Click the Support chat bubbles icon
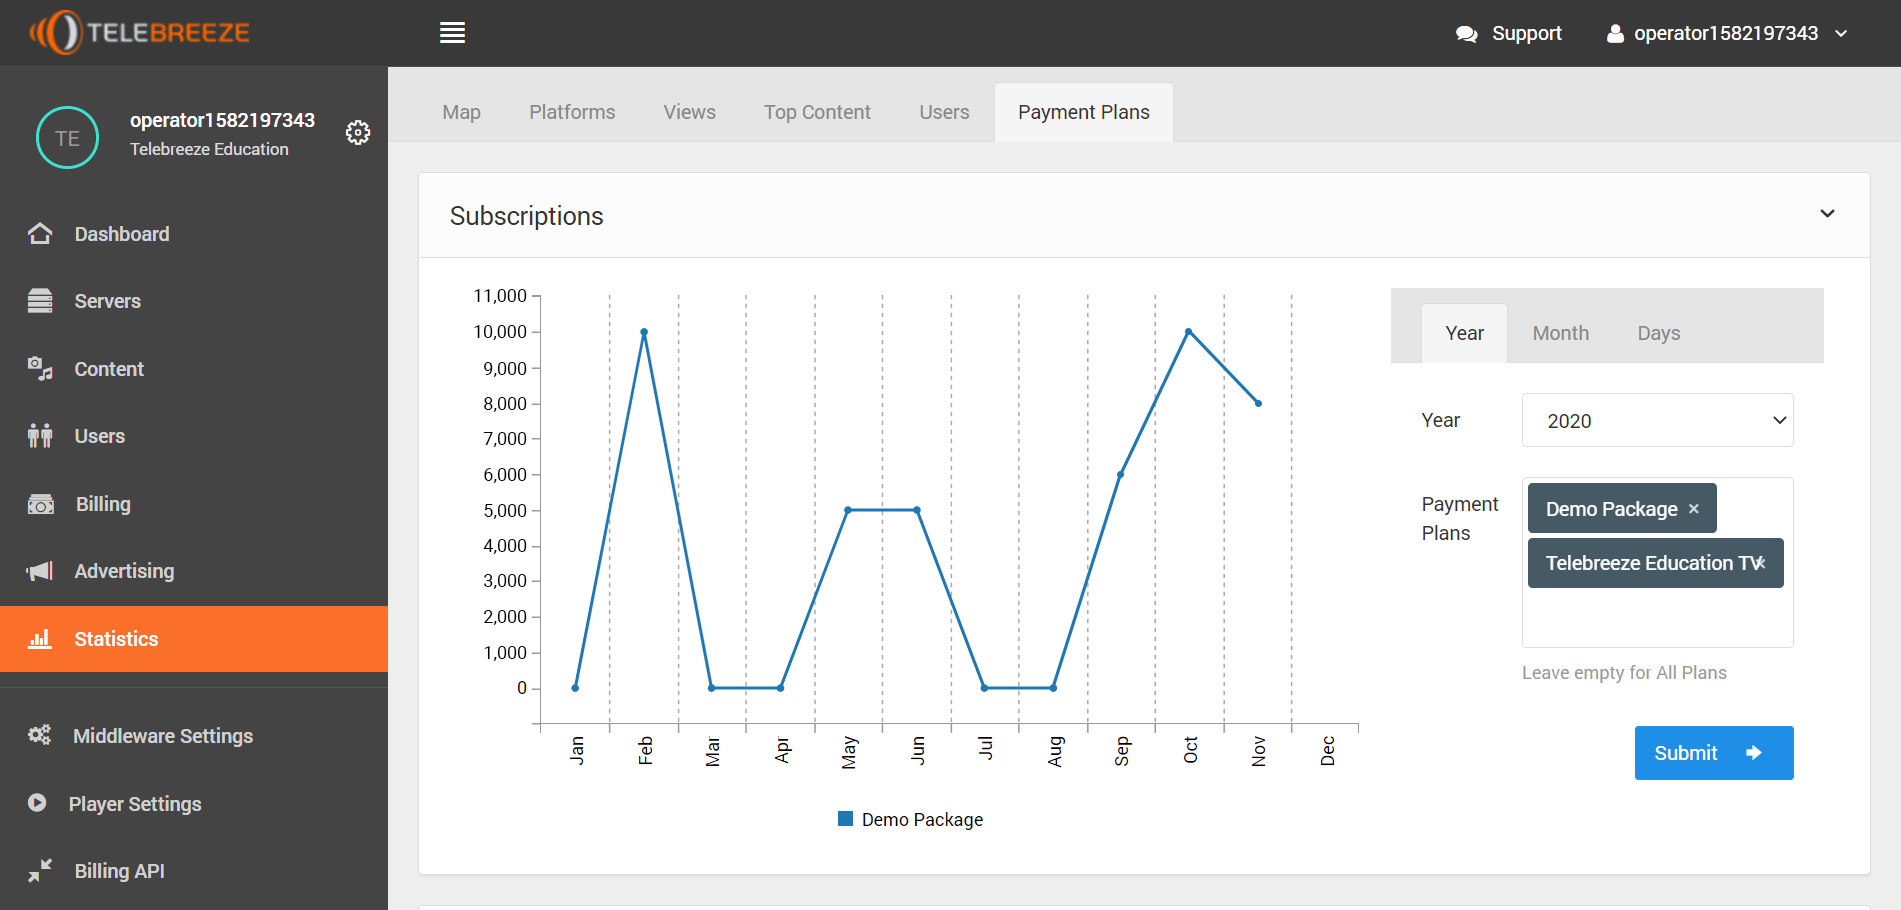 click(x=1466, y=34)
